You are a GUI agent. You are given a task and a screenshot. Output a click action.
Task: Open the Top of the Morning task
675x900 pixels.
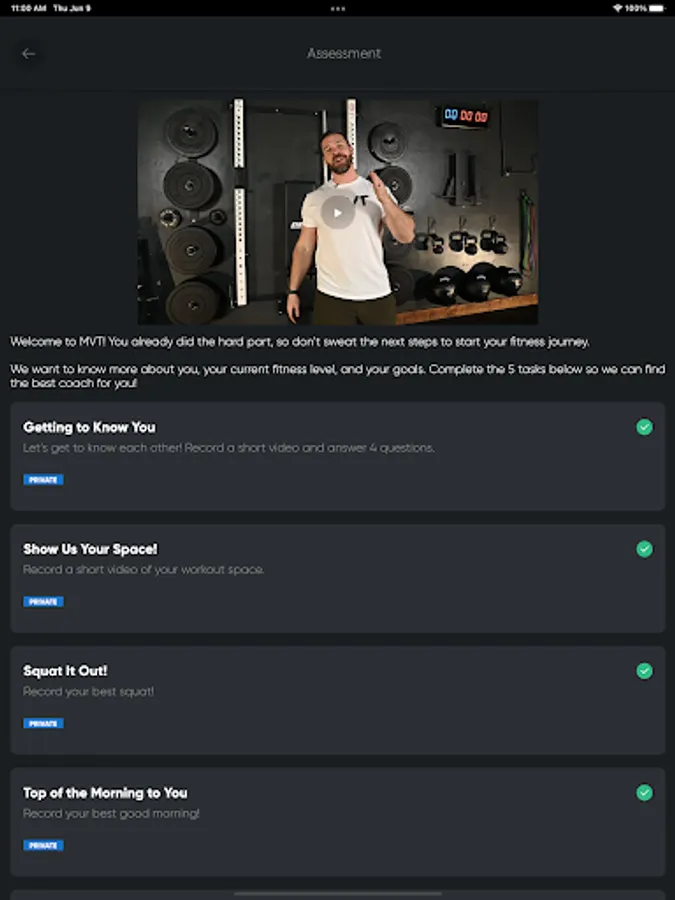coord(338,822)
